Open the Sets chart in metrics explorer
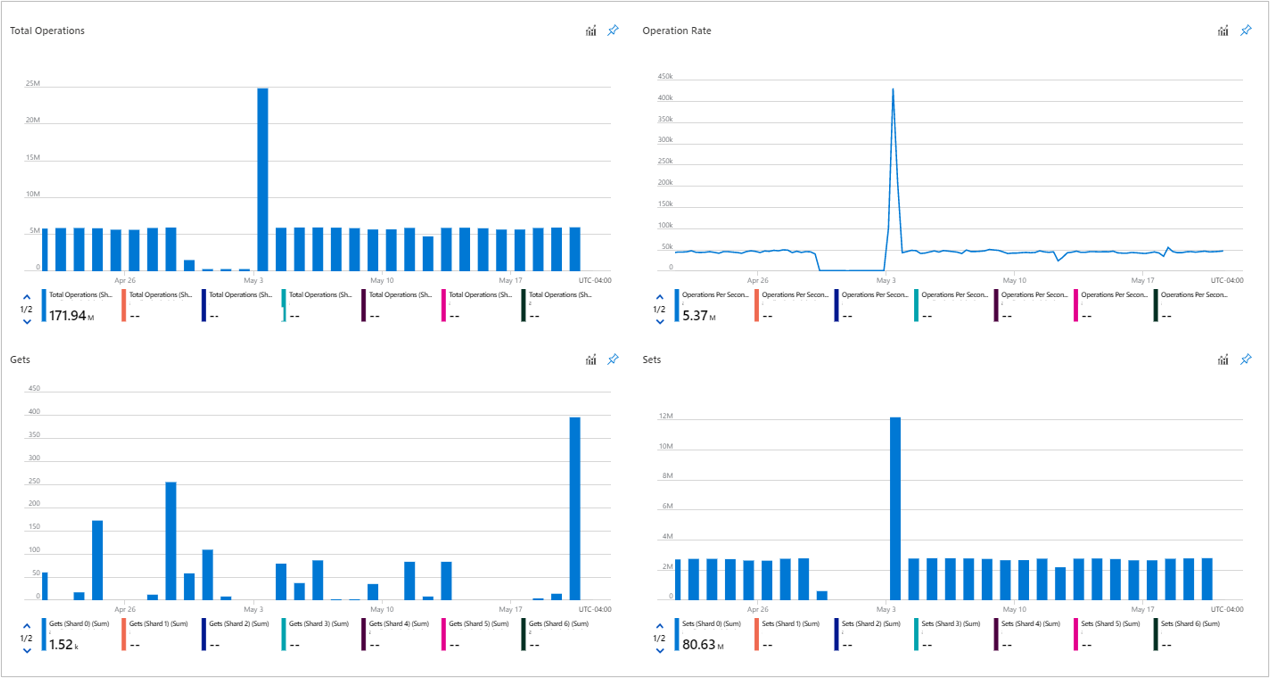This screenshot has height=678, width=1270. pos(1222,359)
